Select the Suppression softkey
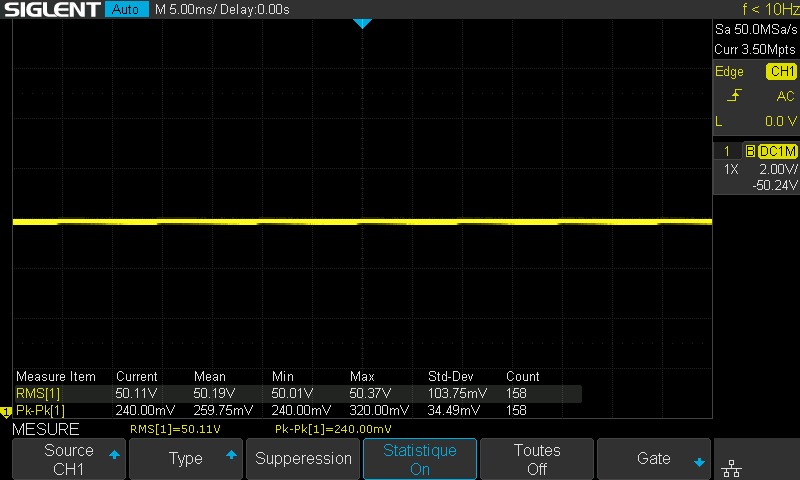The width and height of the screenshot is (800, 480). (x=303, y=459)
